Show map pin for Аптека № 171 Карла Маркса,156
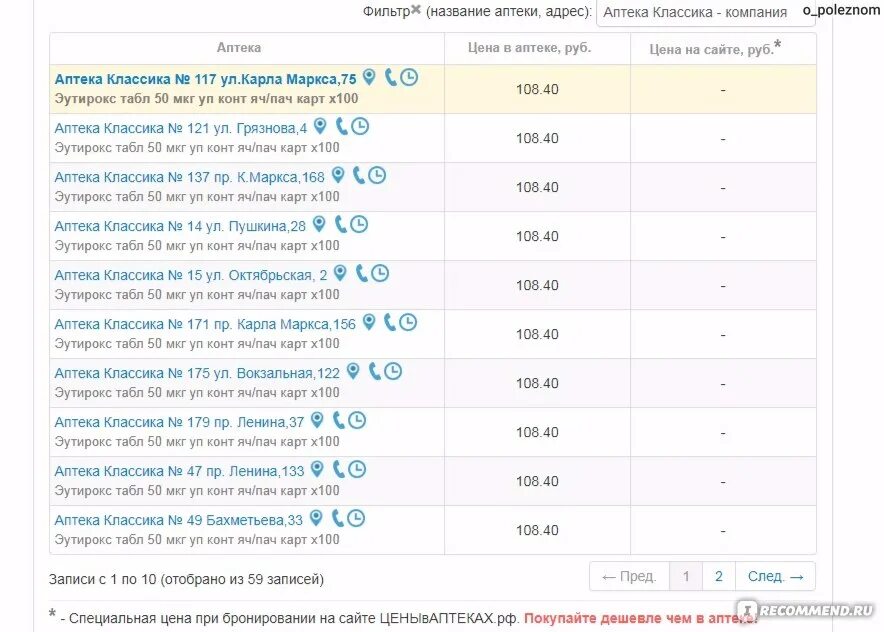 pos(369,322)
